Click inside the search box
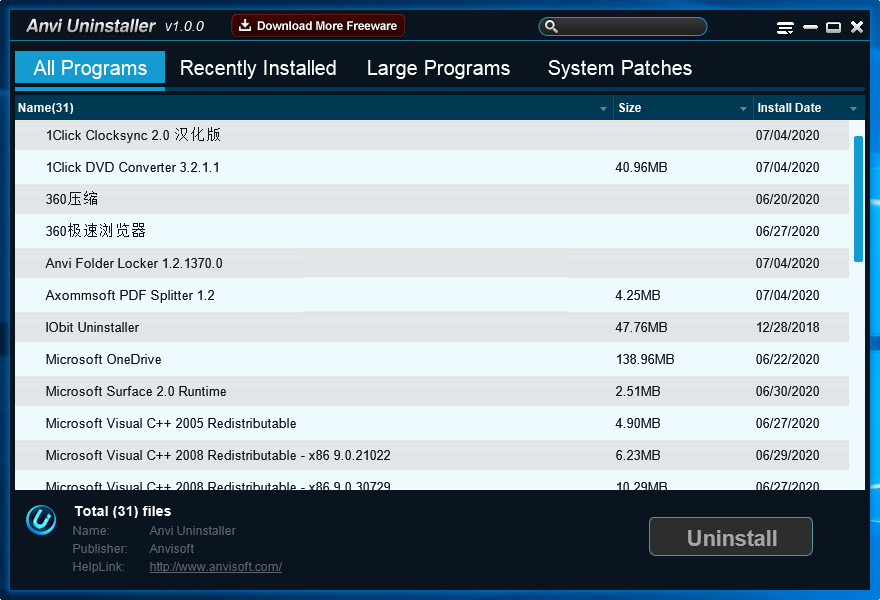 [630, 26]
